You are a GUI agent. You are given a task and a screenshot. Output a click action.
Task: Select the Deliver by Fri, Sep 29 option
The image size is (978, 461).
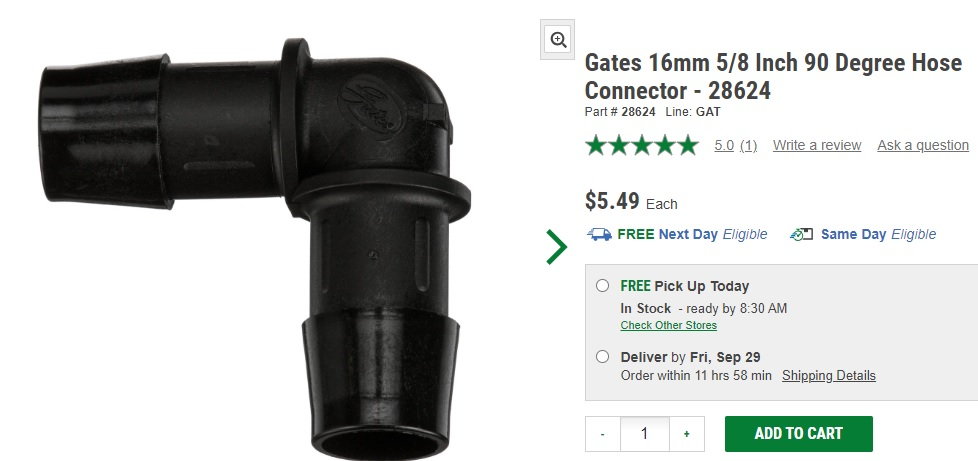coord(602,356)
